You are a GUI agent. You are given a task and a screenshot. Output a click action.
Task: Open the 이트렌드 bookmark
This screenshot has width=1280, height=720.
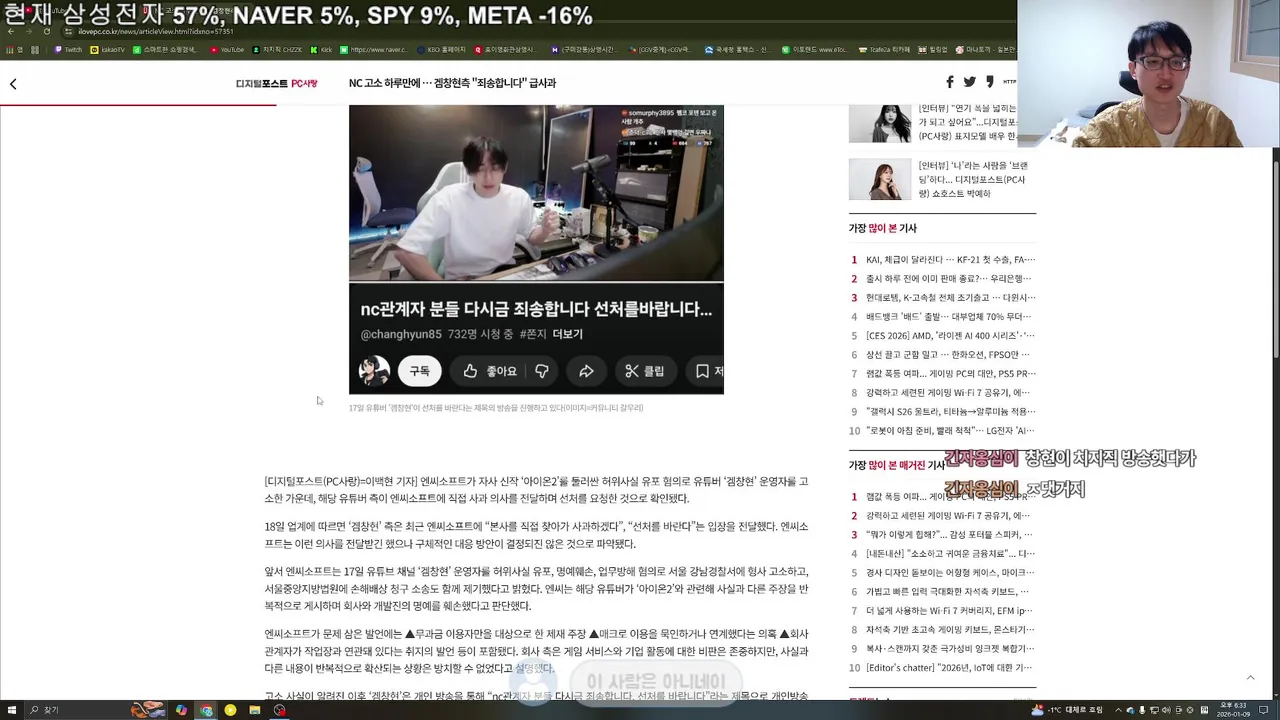pos(814,49)
